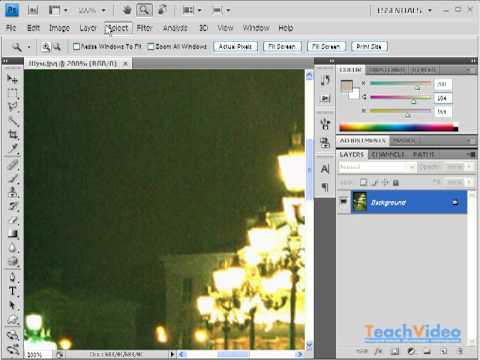Viewport: 480px width, 360px height.
Task: Switch to the Channels tab
Action: 388,155
